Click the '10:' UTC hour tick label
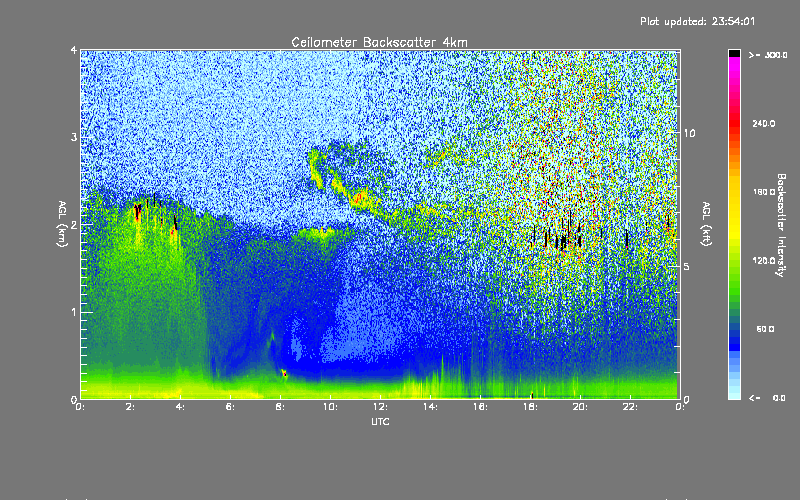800x500 pixels. pyautogui.click(x=330, y=407)
